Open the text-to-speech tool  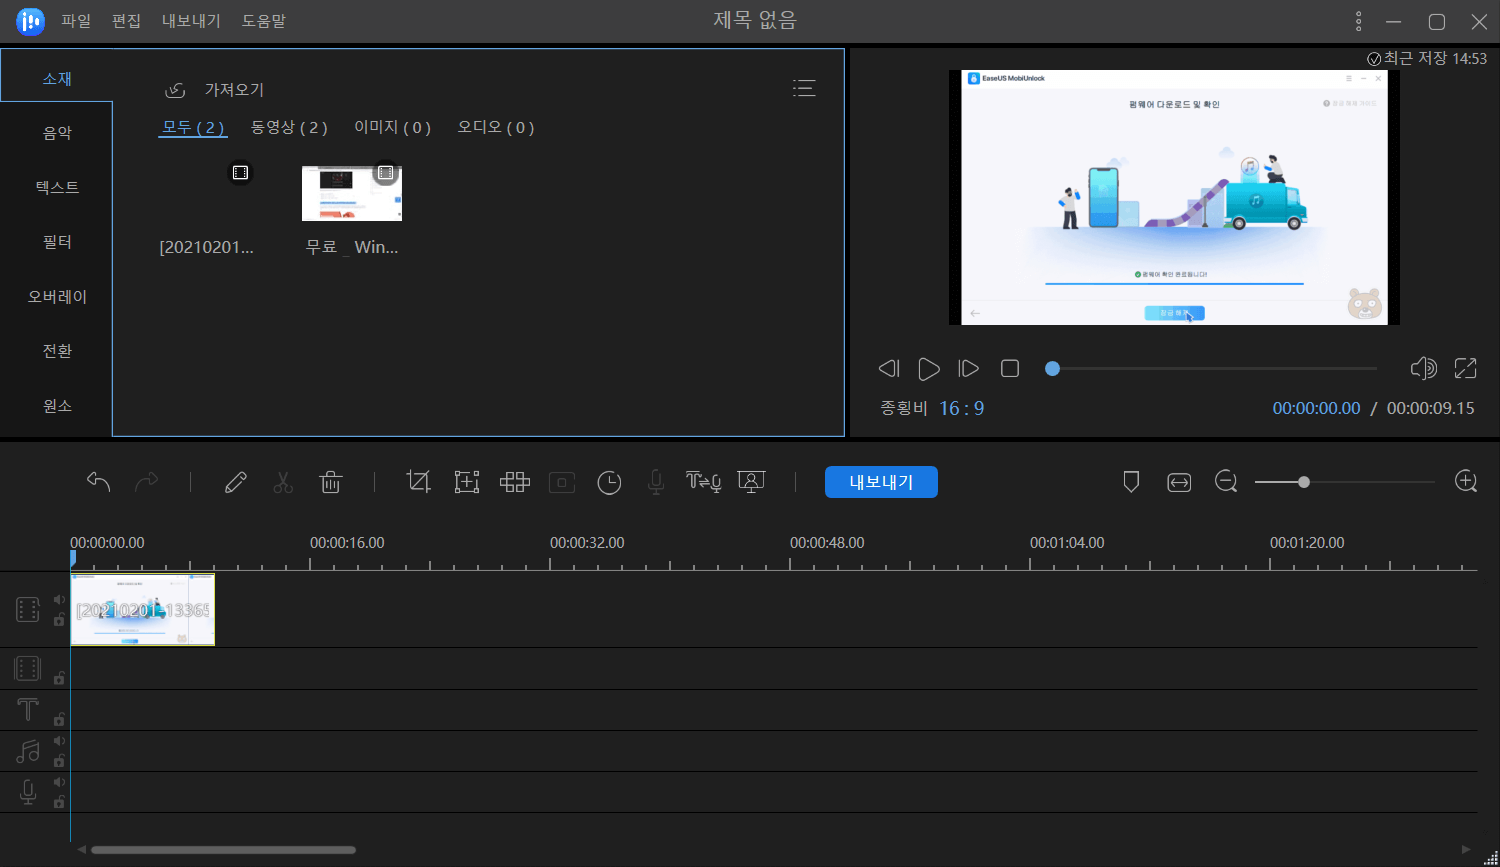click(x=703, y=482)
